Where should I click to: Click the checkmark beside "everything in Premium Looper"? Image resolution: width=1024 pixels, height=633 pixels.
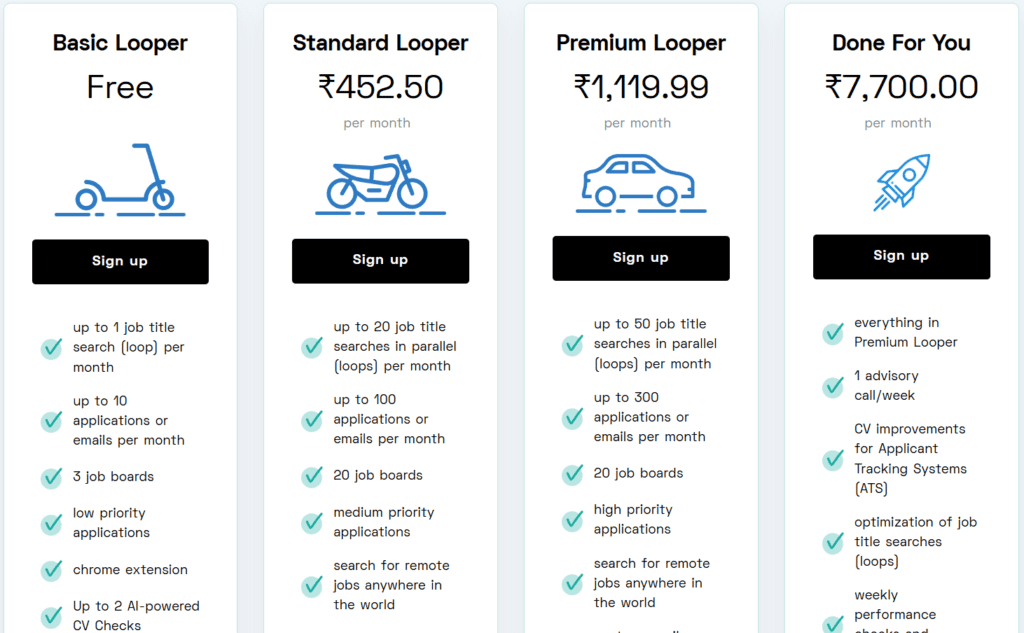832,333
